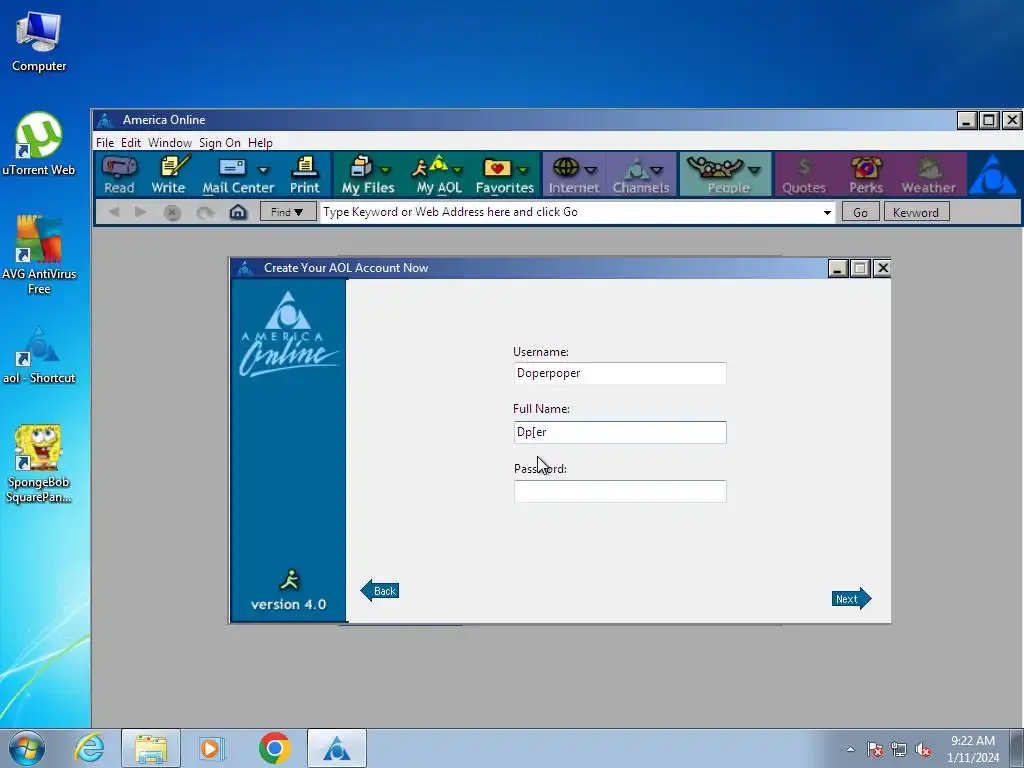Screen dimensions: 1024x768
Task: Click the muted volume tray icon
Action: (x=923, y=750)
